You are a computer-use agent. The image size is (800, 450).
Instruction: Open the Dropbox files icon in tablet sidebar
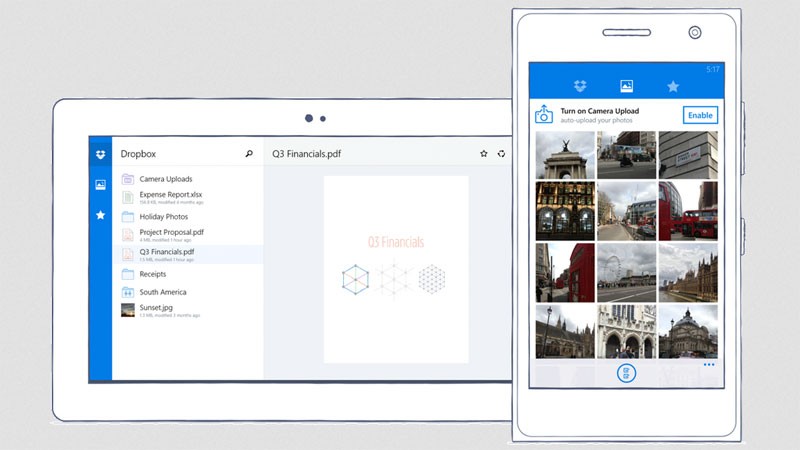click(100, 154)
